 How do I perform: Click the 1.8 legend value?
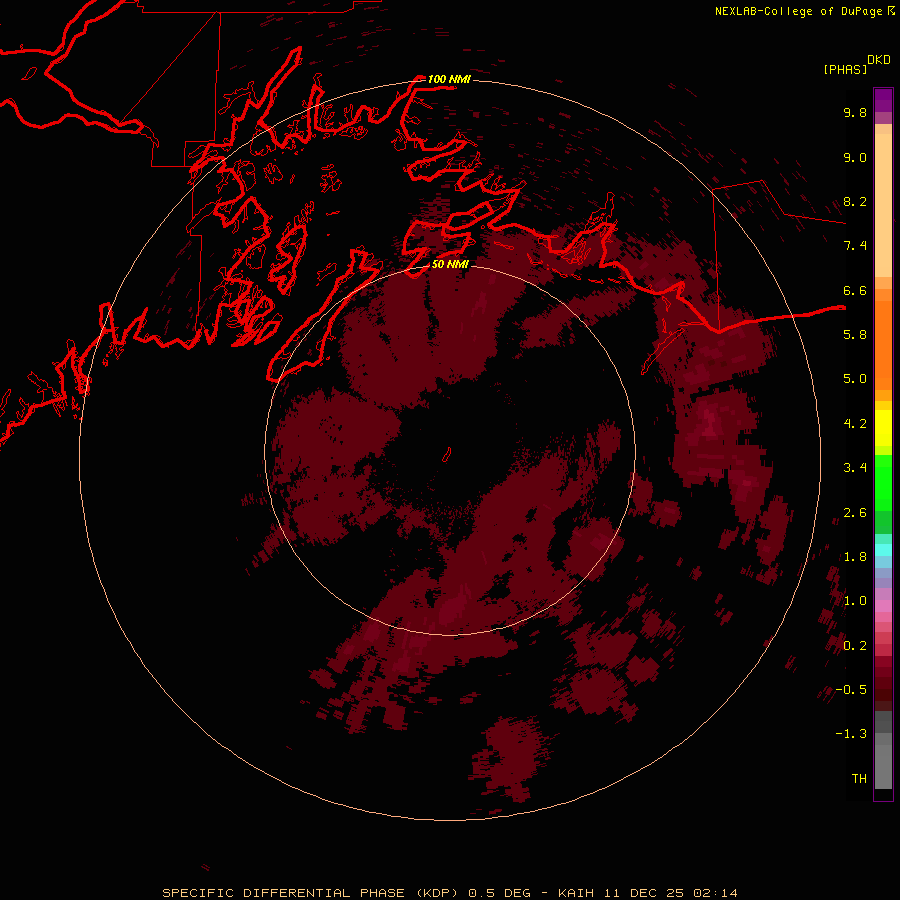point(855,557)
